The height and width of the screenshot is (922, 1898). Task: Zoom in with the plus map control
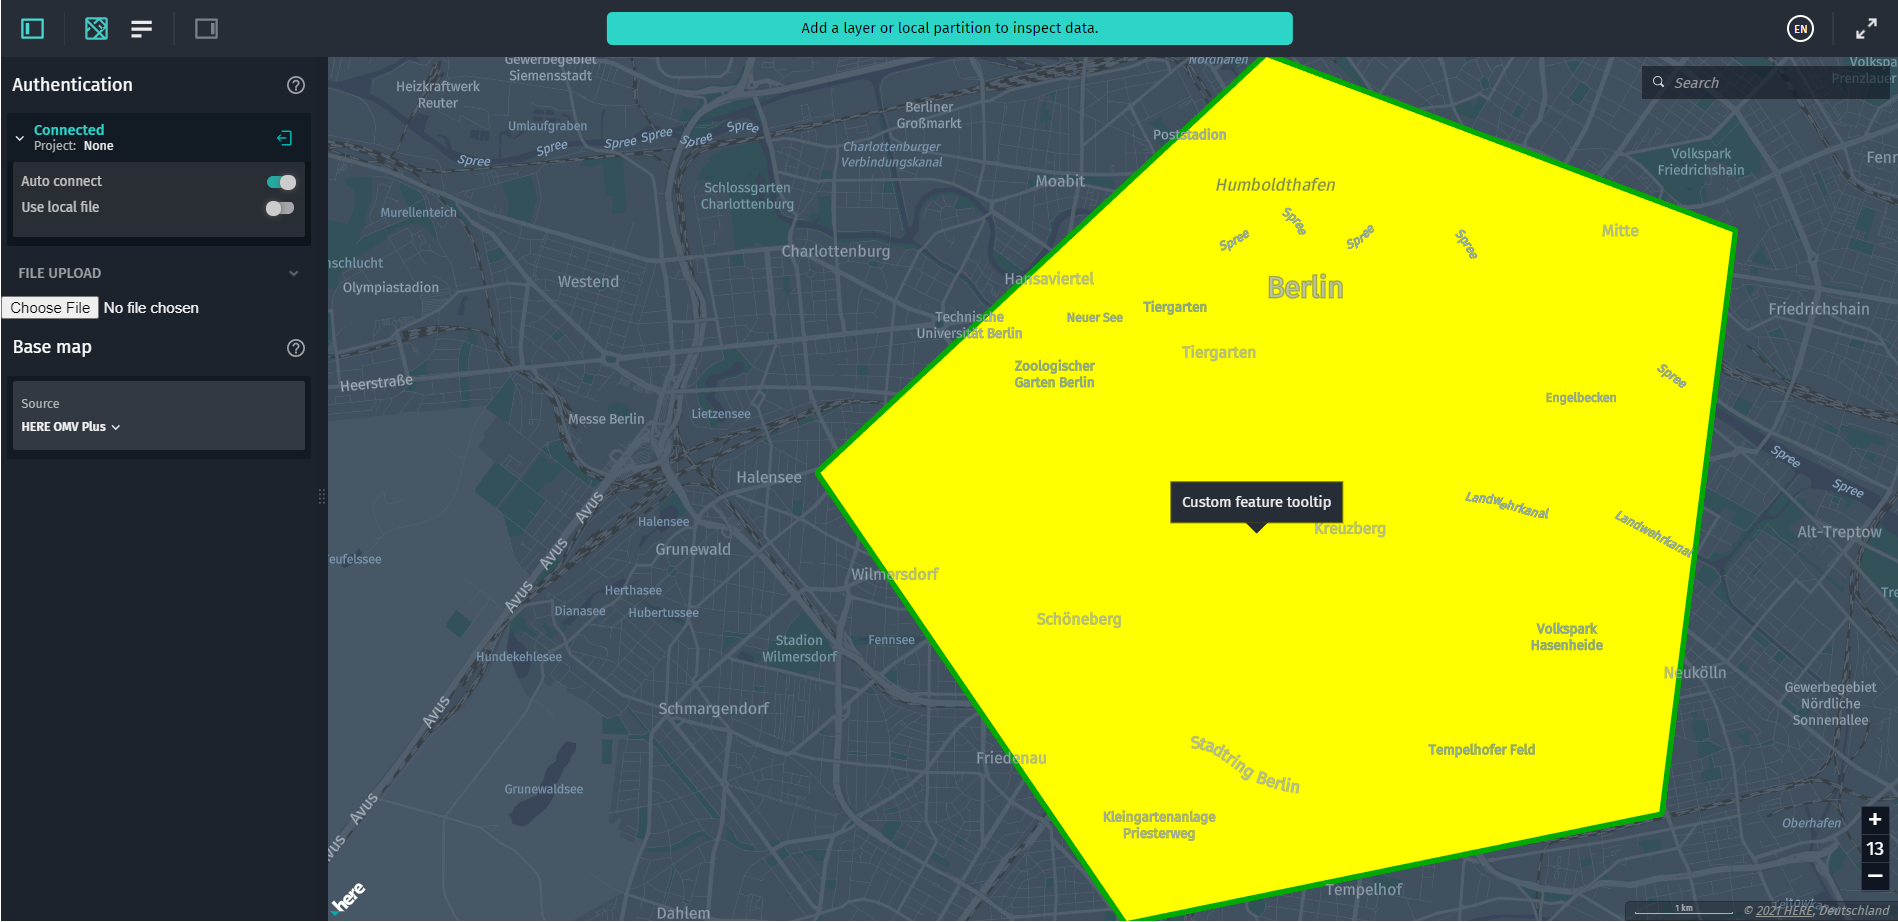pyautogui.click(x=1874, y=819)
